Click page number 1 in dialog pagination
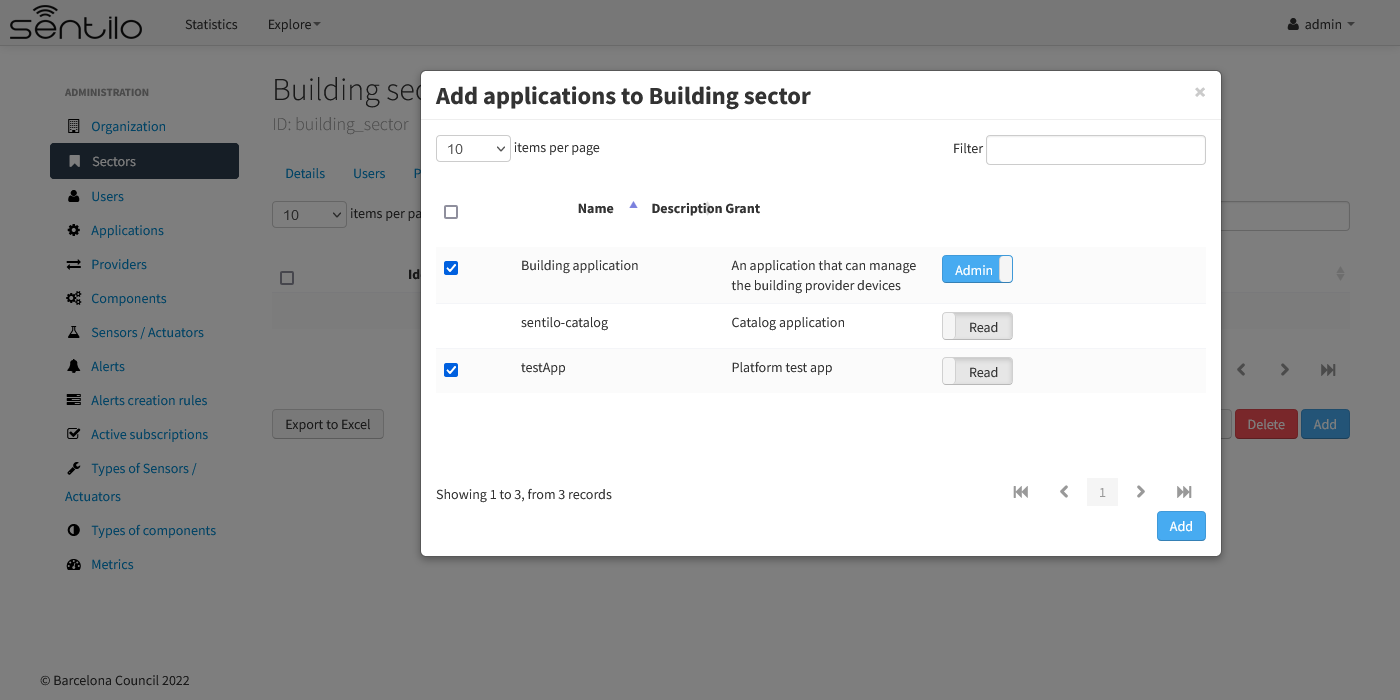The width and height of the screenshot is (1400, 700). click(x=1102, y=492)
